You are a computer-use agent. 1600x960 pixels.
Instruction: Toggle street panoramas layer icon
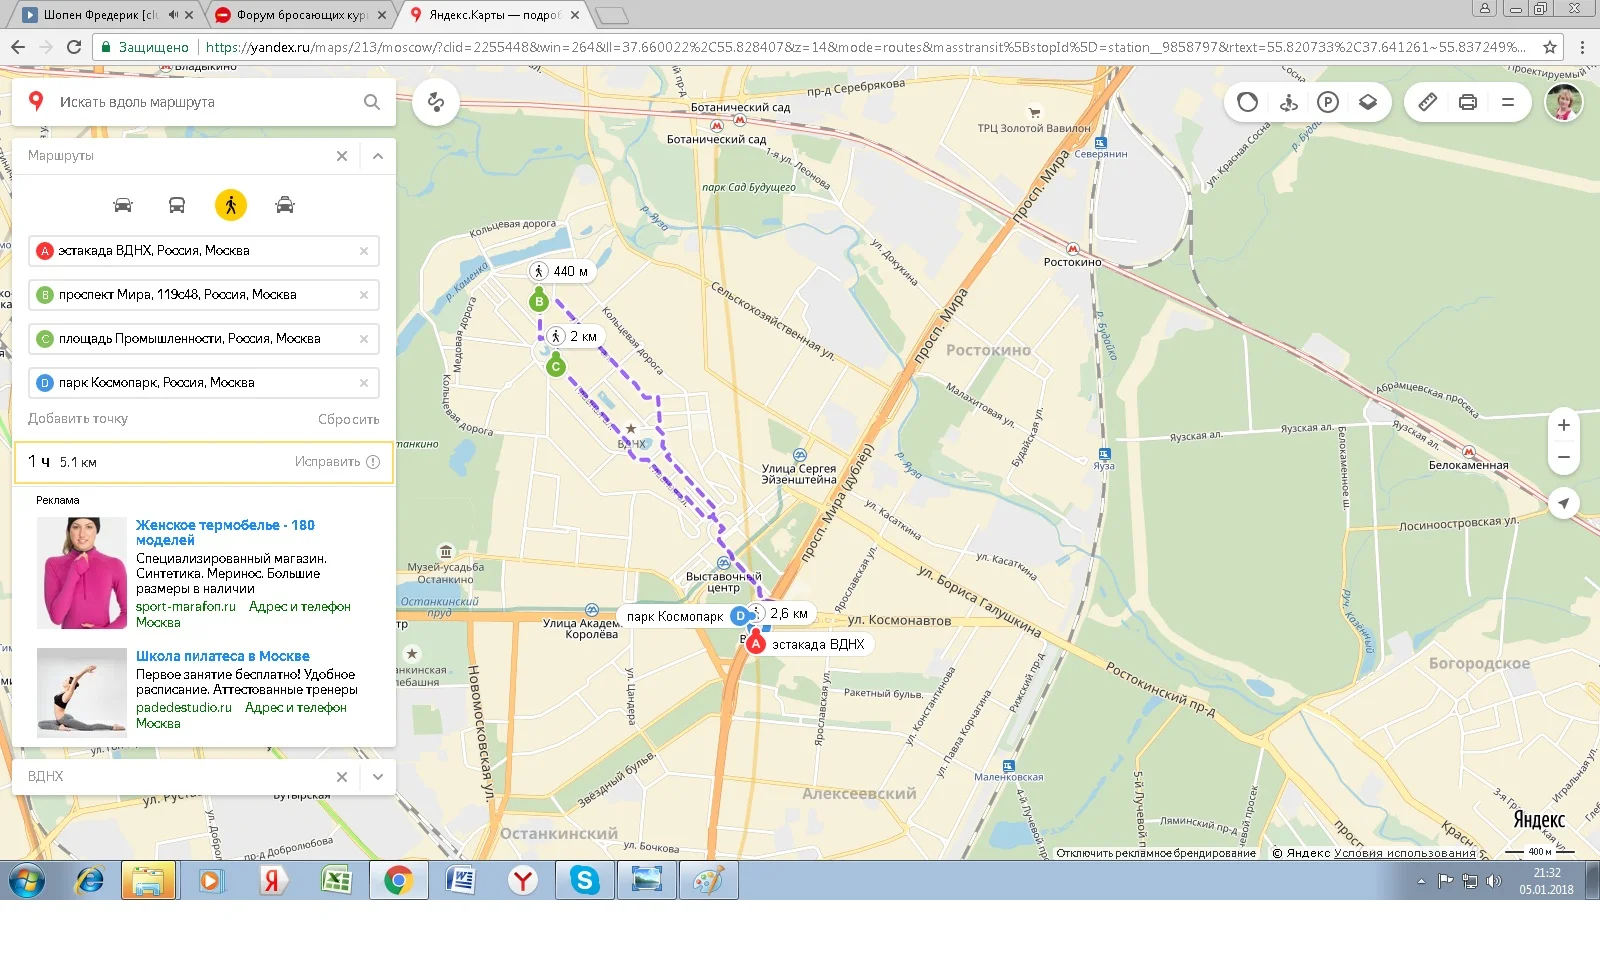tap(1288, 102)
